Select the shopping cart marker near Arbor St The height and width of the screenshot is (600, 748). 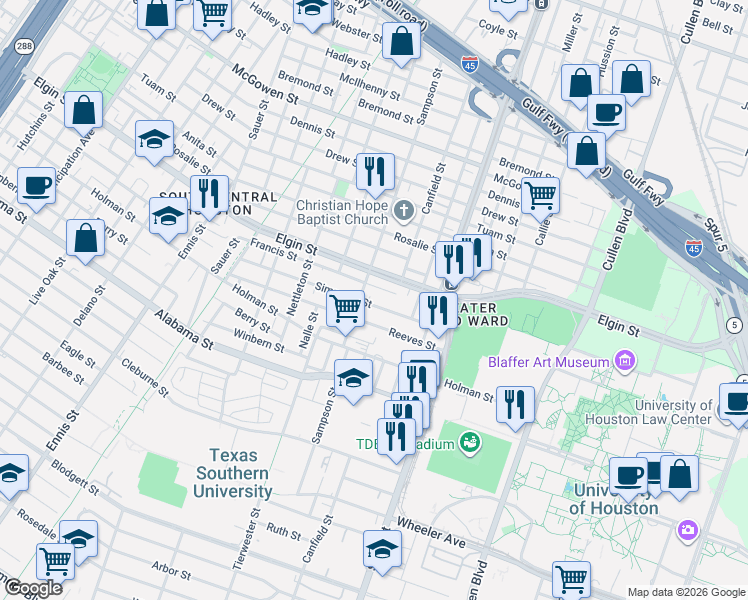55,565
